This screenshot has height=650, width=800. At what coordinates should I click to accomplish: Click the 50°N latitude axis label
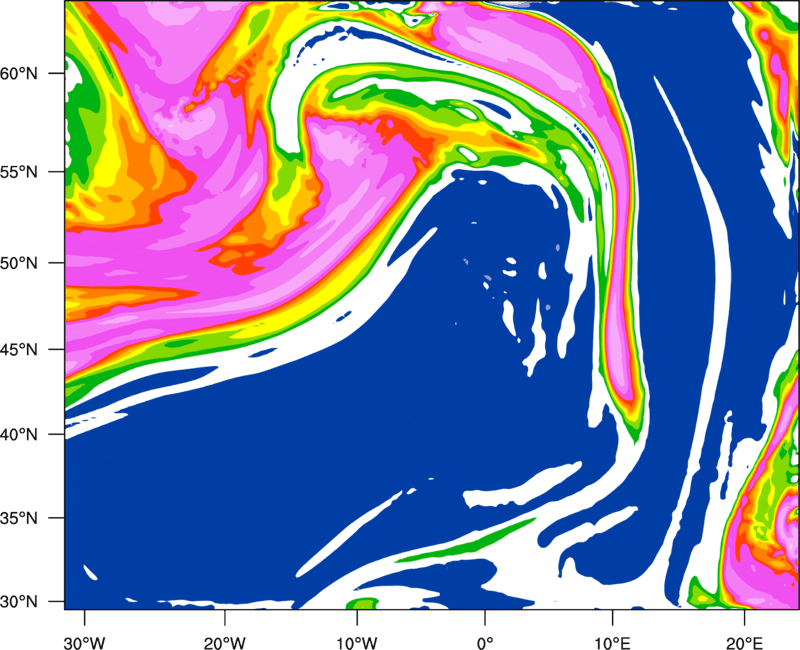[19, 263]
